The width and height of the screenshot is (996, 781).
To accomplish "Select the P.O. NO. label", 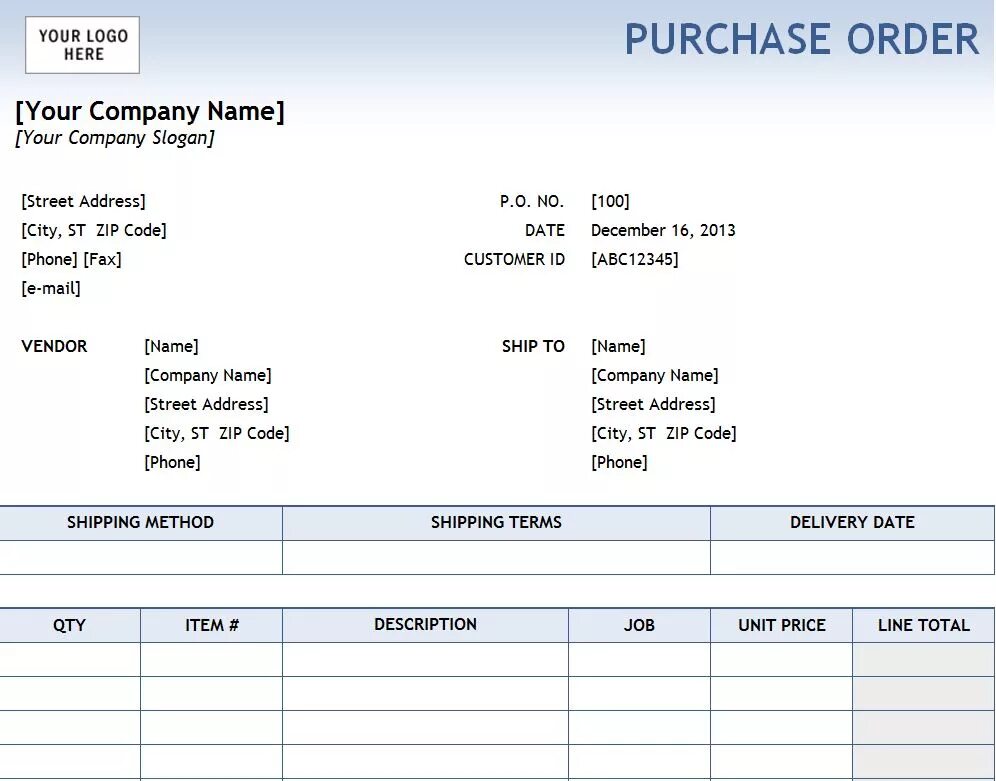I will 532,201.
